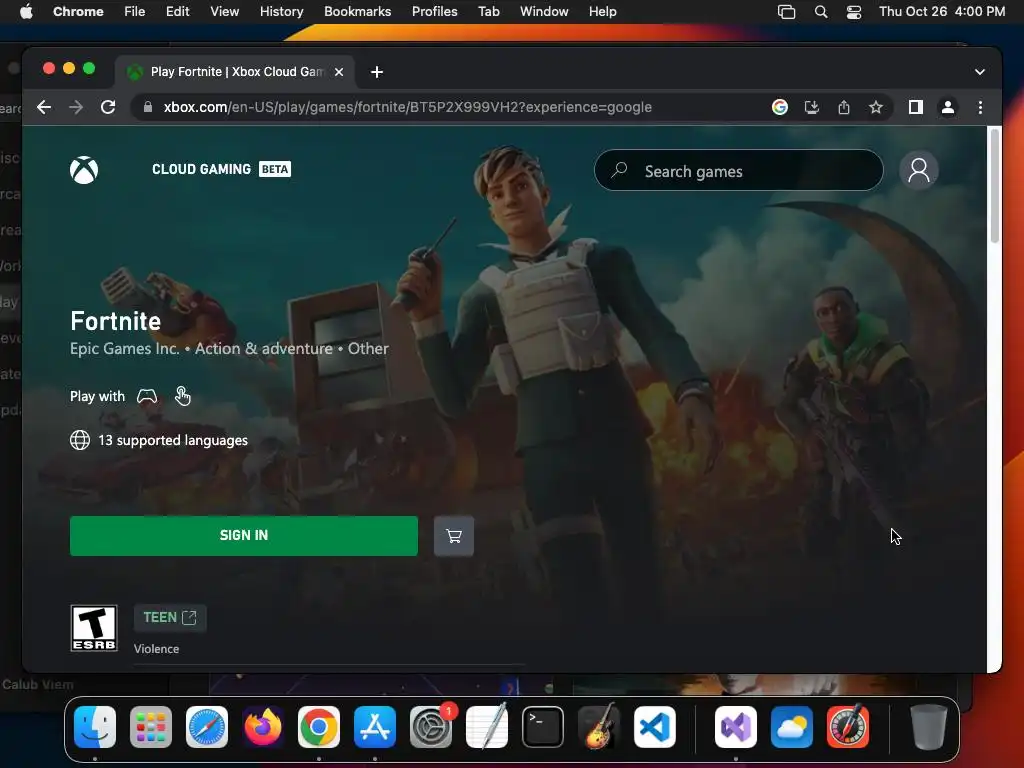This screenshot has height=768, width=1024.
Task: Open the Tab menu
Action: click(x=488, y=11)
